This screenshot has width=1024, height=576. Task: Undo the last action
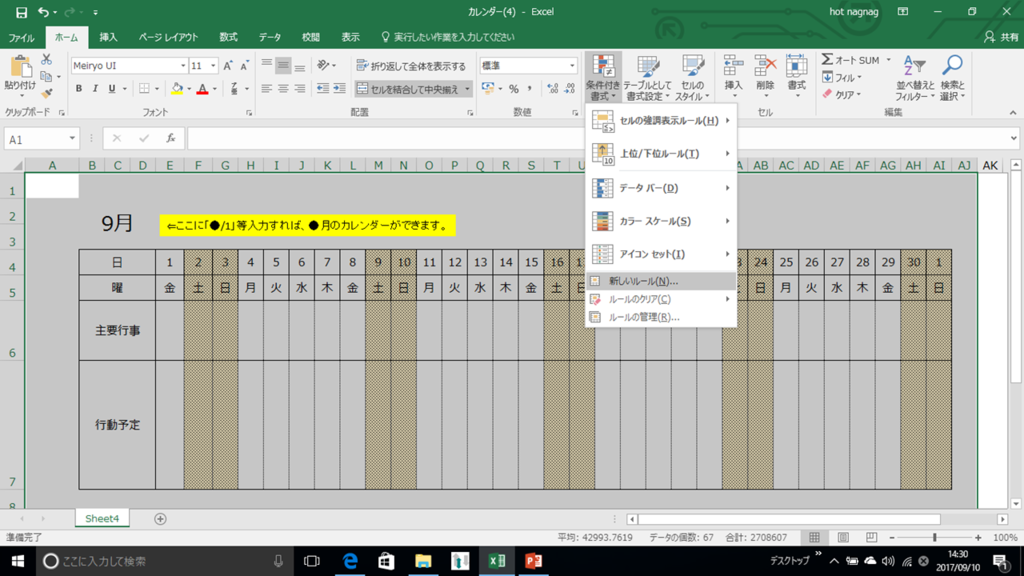tap(43, 12)
